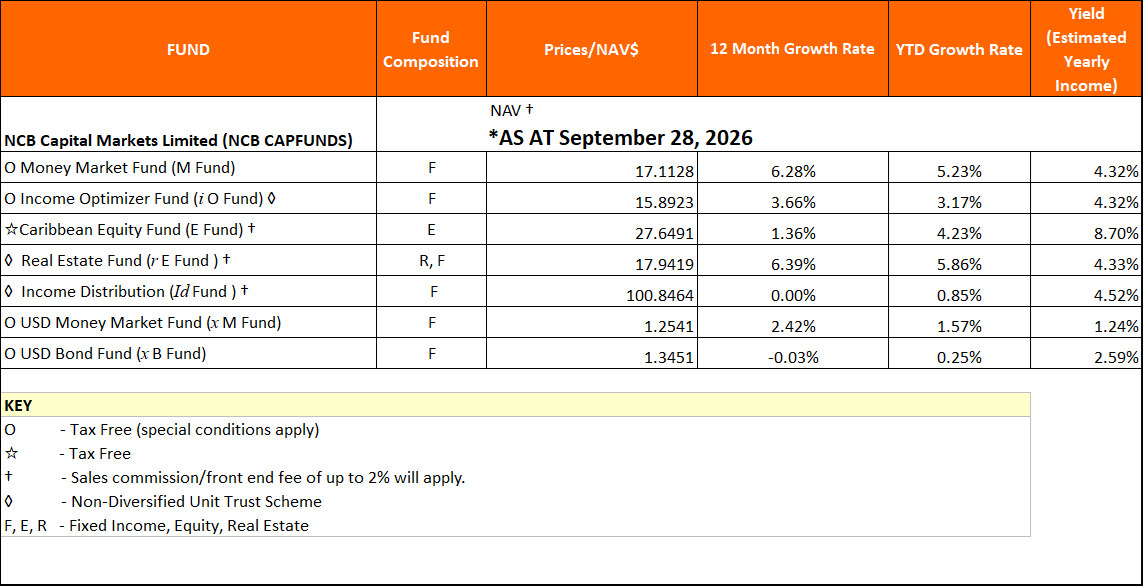Click the YTD growth 0.85%
The width and height of the screenshot is (1145, 586).
point(960,296)
